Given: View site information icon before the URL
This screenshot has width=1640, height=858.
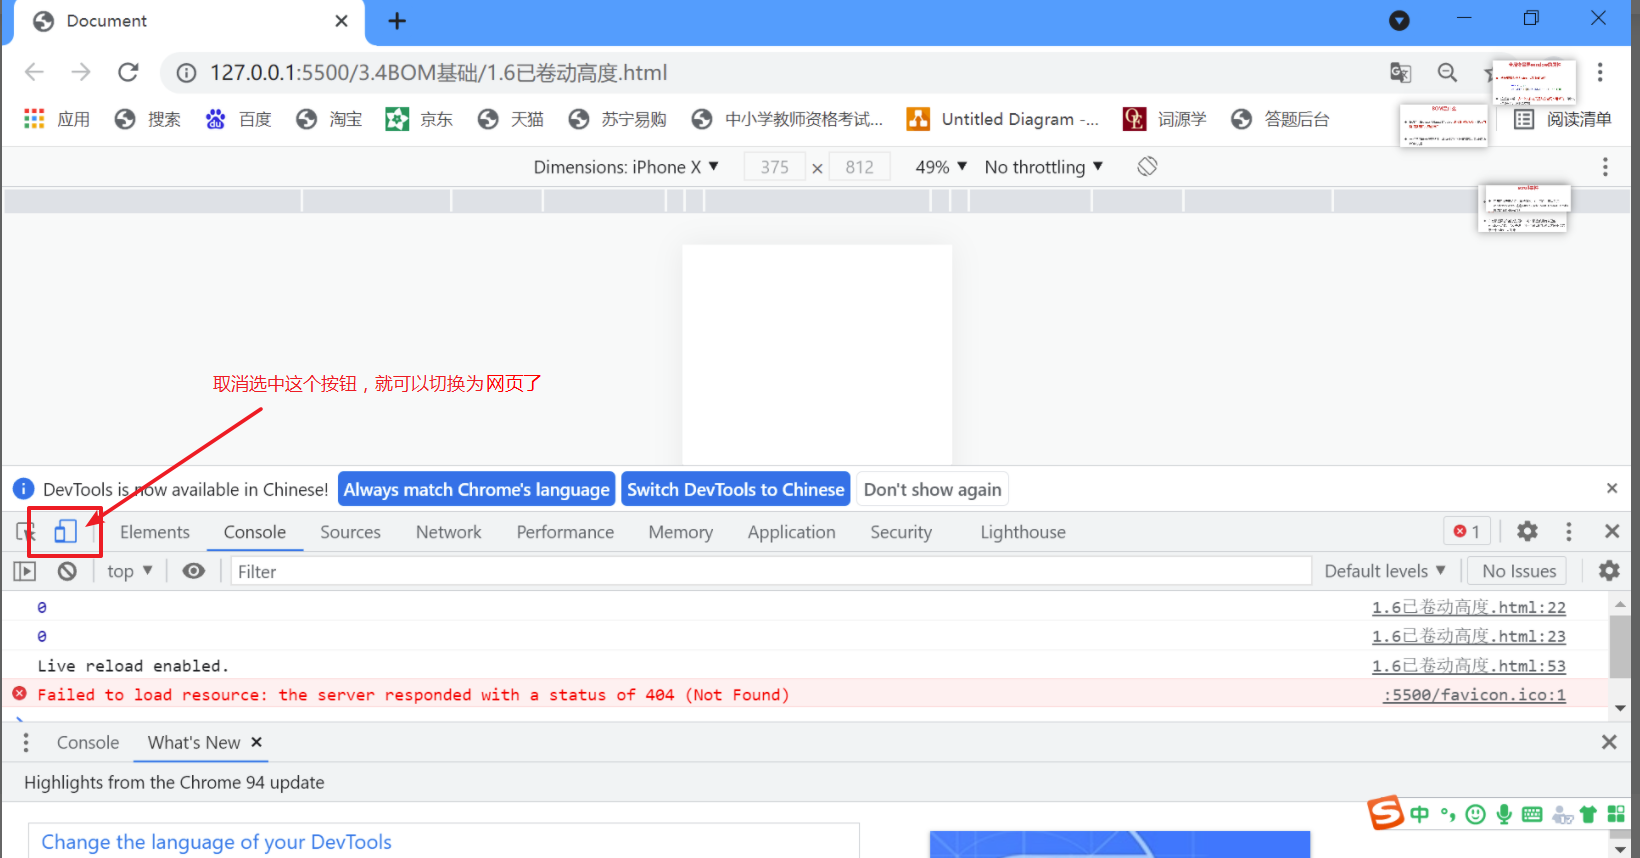Looking at the screenshot, I should pyautogui.click(x=186, y=73).
